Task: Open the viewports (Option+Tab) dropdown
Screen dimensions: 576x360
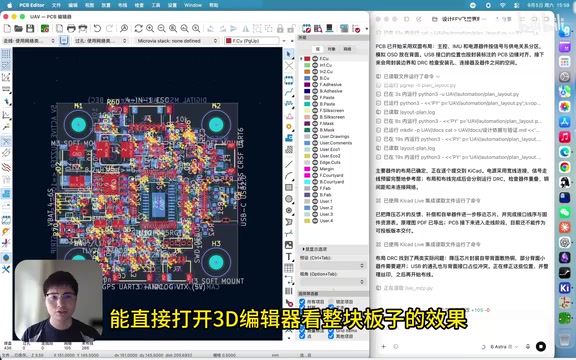Action: pos(332,282)
